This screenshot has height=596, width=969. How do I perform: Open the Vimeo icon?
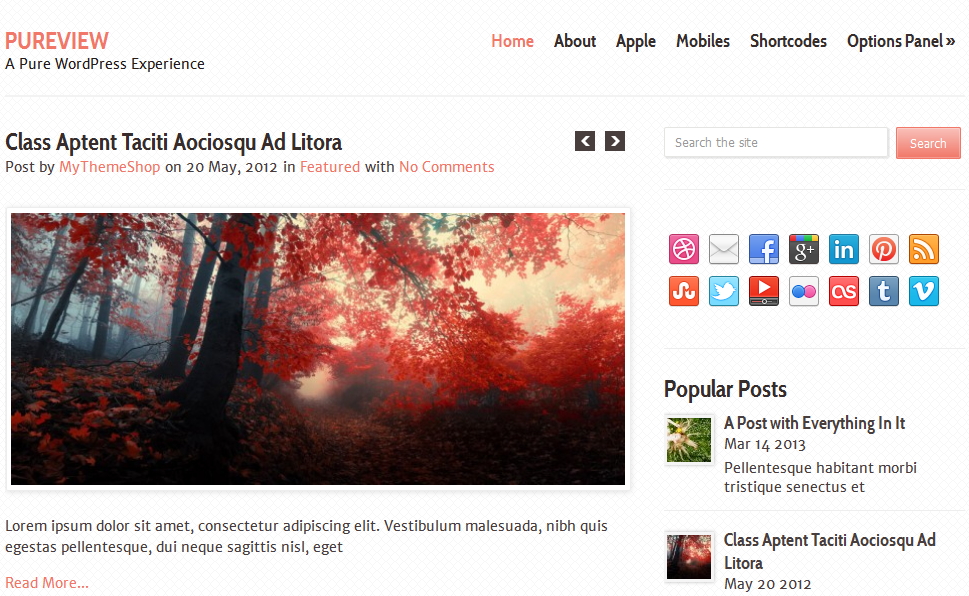click(924, 291)
